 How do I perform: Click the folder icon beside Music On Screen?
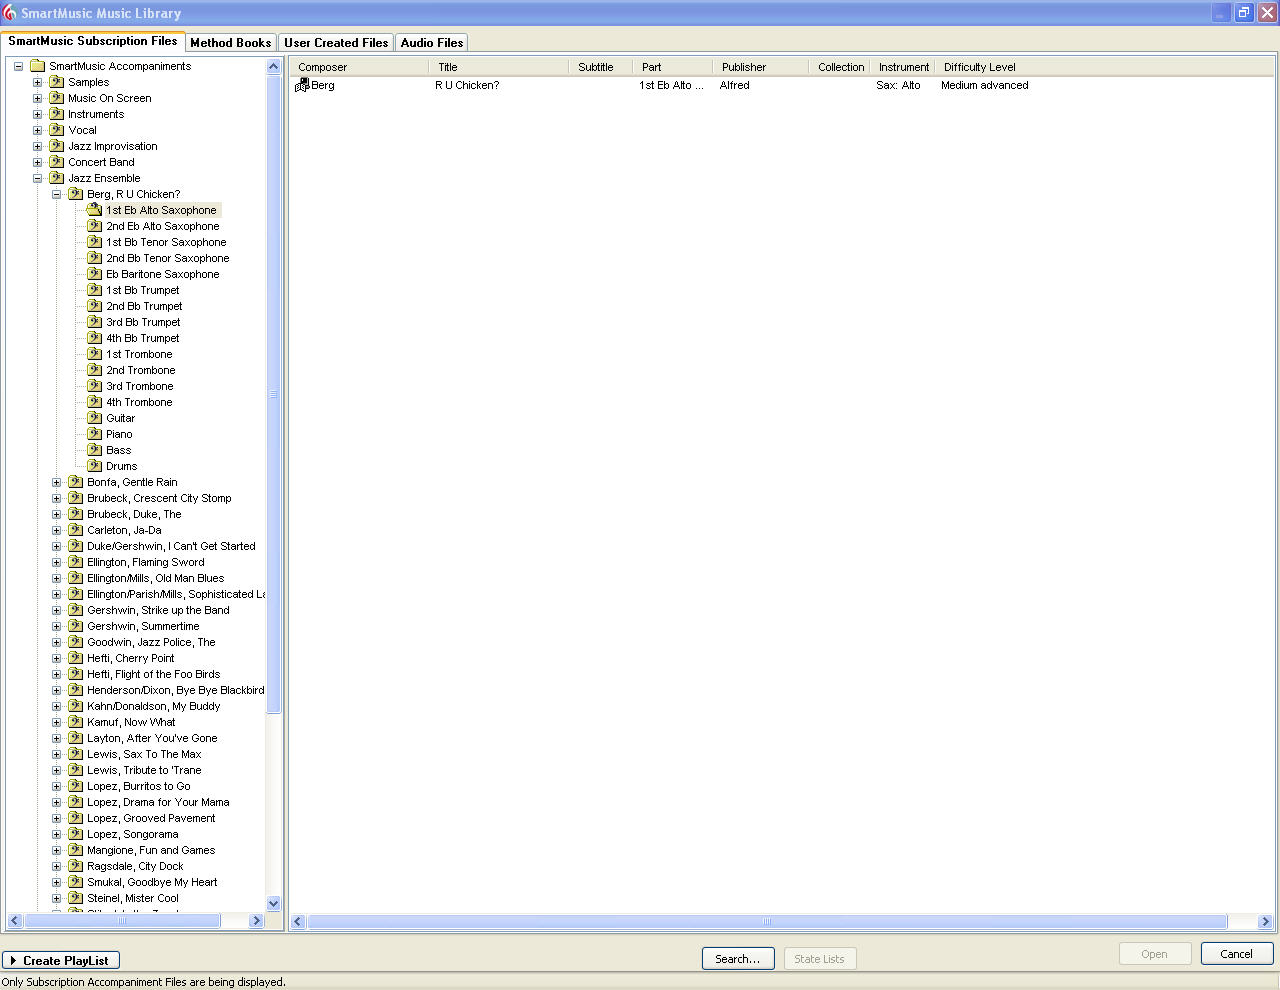(57, 98)
